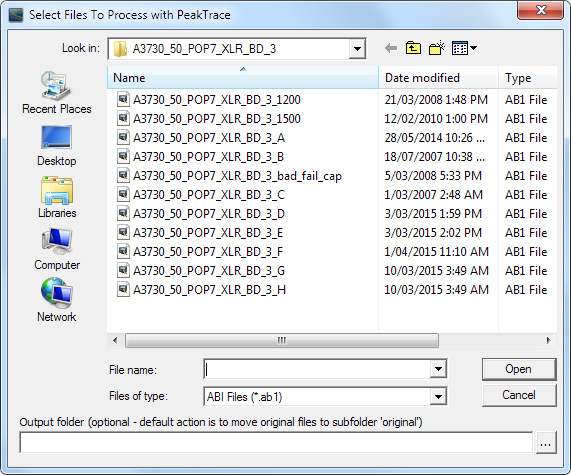Sort files by Date modified column
571x475 pixels.
pos(438,77)
